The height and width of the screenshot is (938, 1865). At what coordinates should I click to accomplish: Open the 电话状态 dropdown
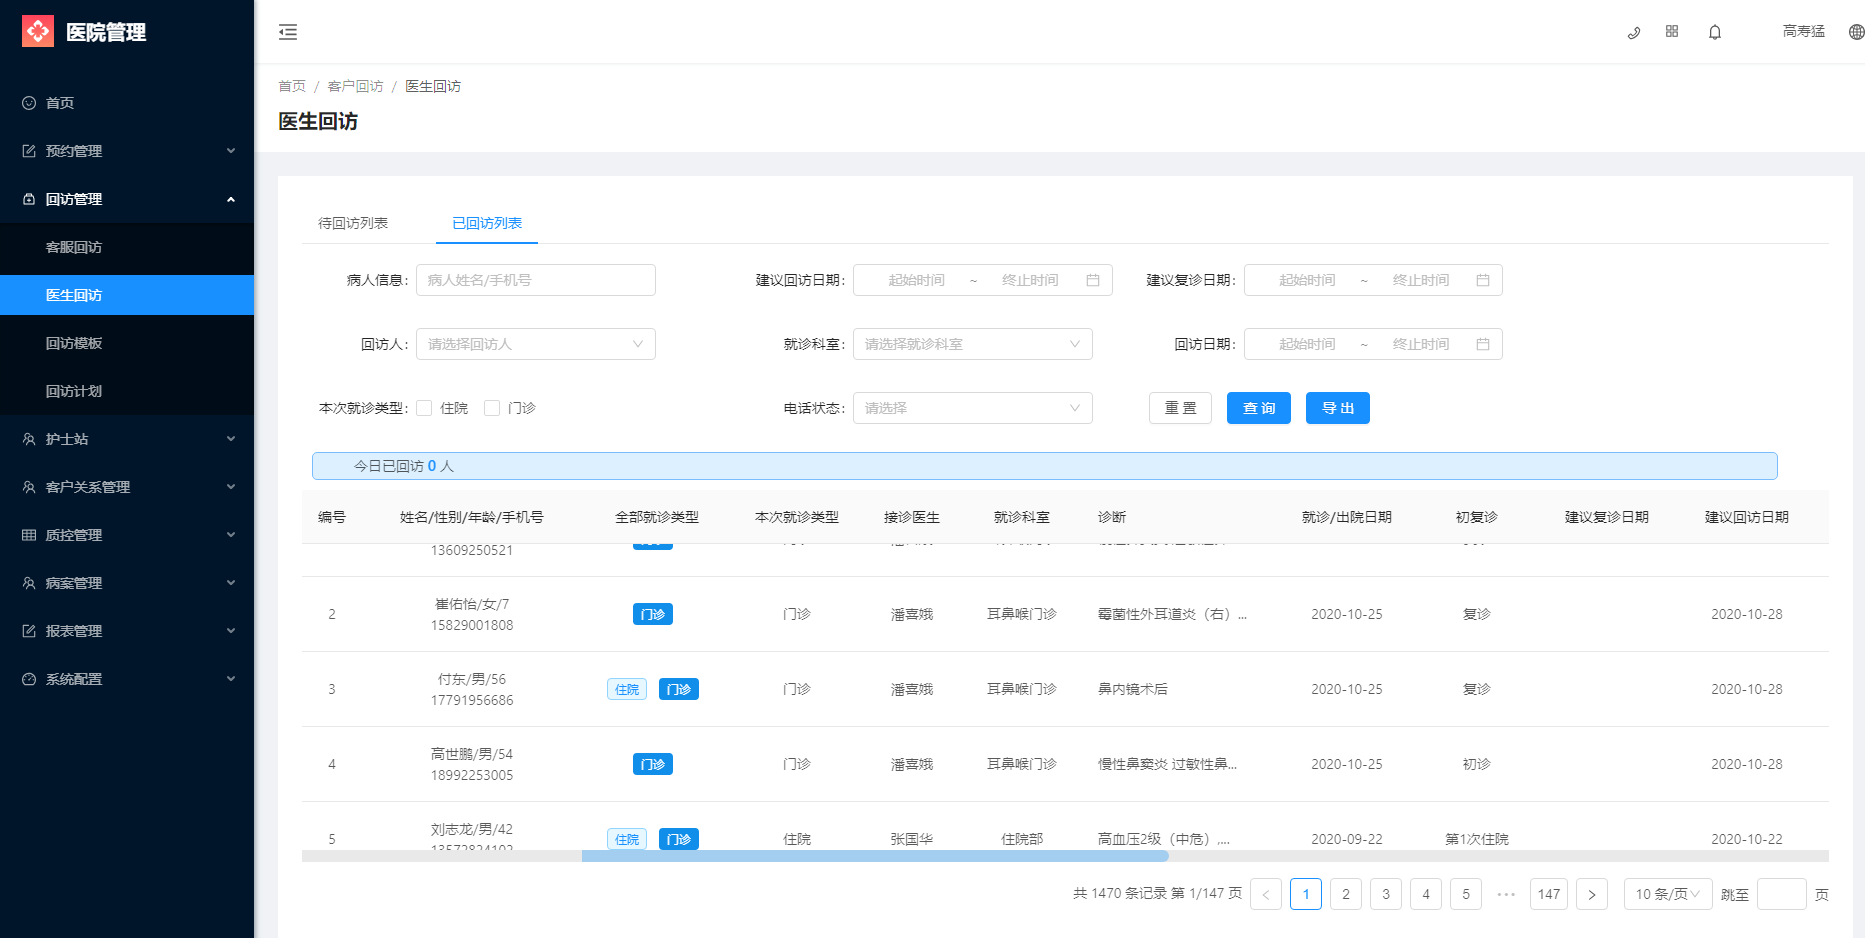click(x=973, y=408)
